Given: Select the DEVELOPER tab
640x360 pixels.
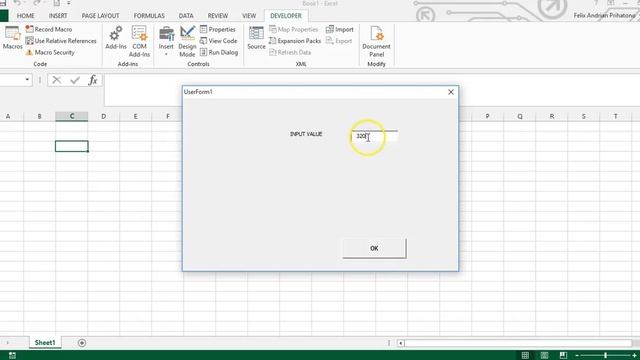Looking at the screenshot, I should (286, 16).
